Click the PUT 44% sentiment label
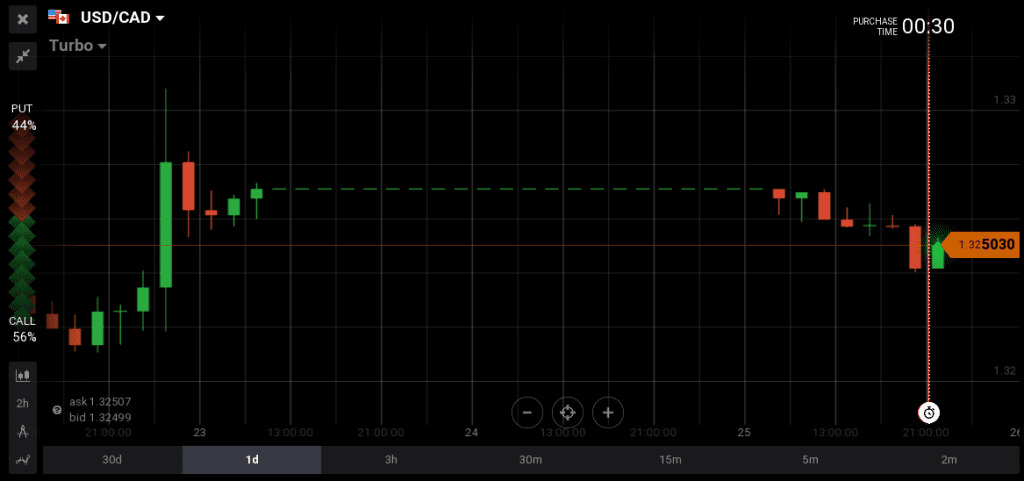 point(22,117)
